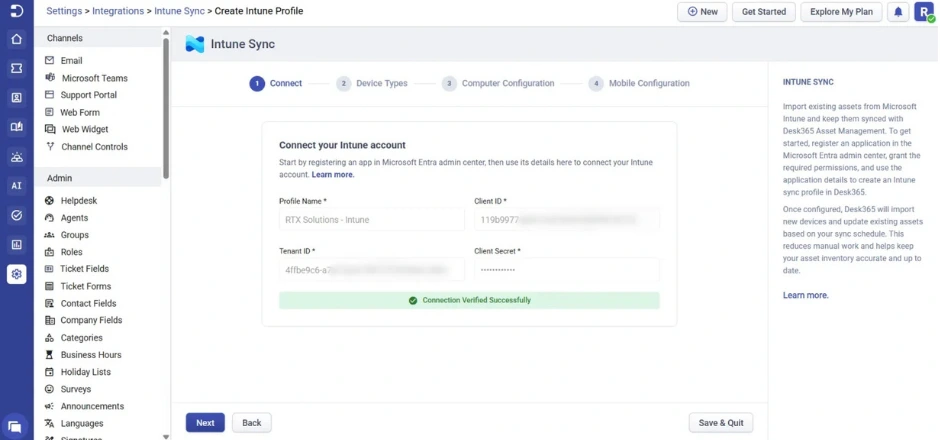Click the Get Started button
The width and height of the screenshot is (940, 440).
coord(764,12)
